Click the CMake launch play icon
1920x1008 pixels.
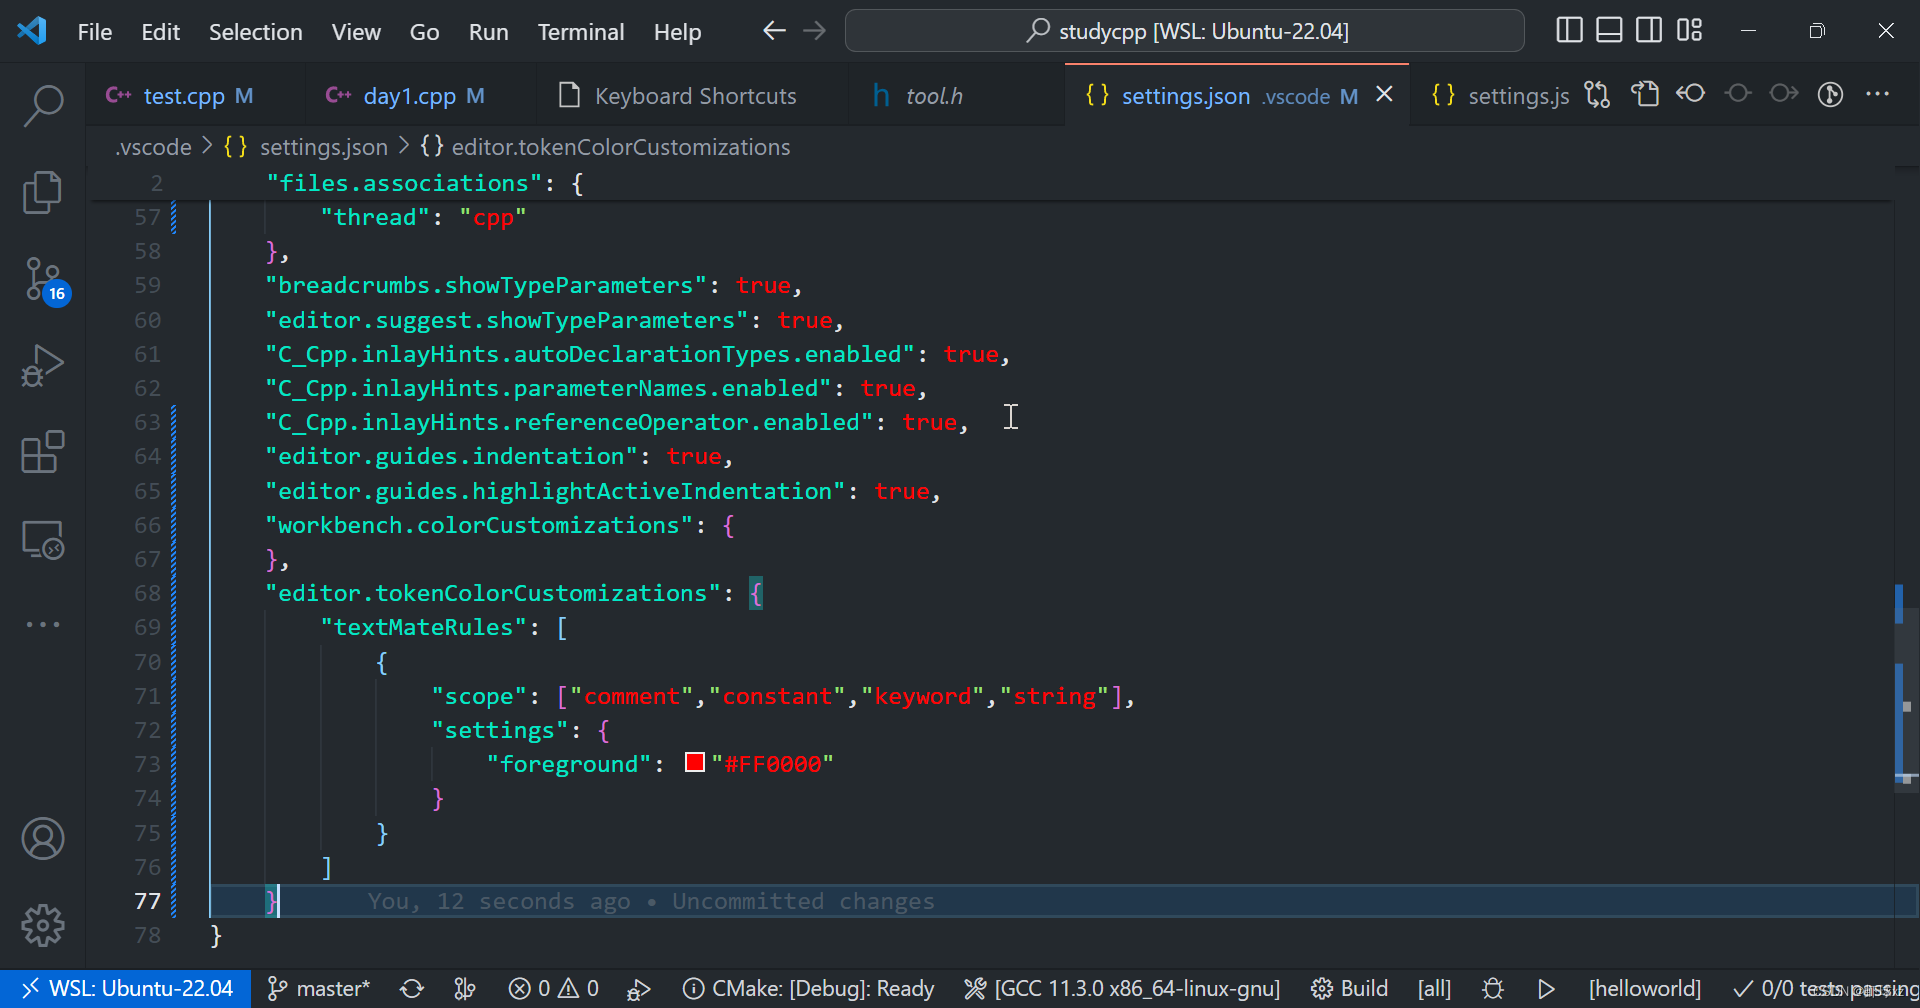(1546, 989)
